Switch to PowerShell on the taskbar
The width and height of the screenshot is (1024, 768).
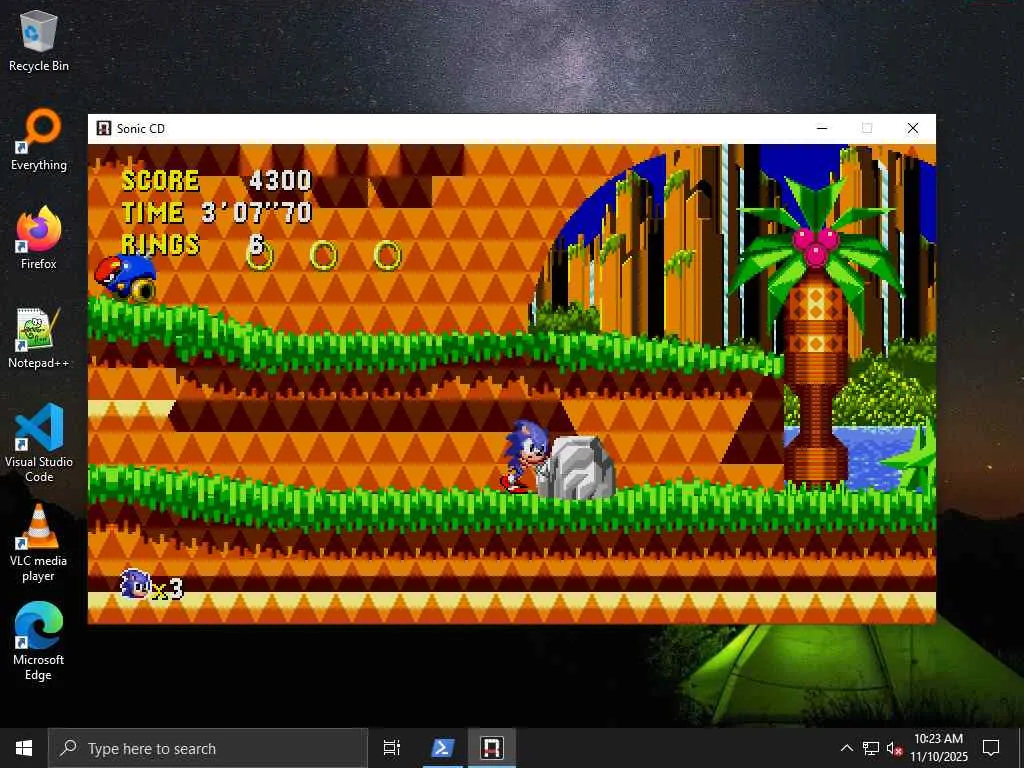(x=442, y=748)
